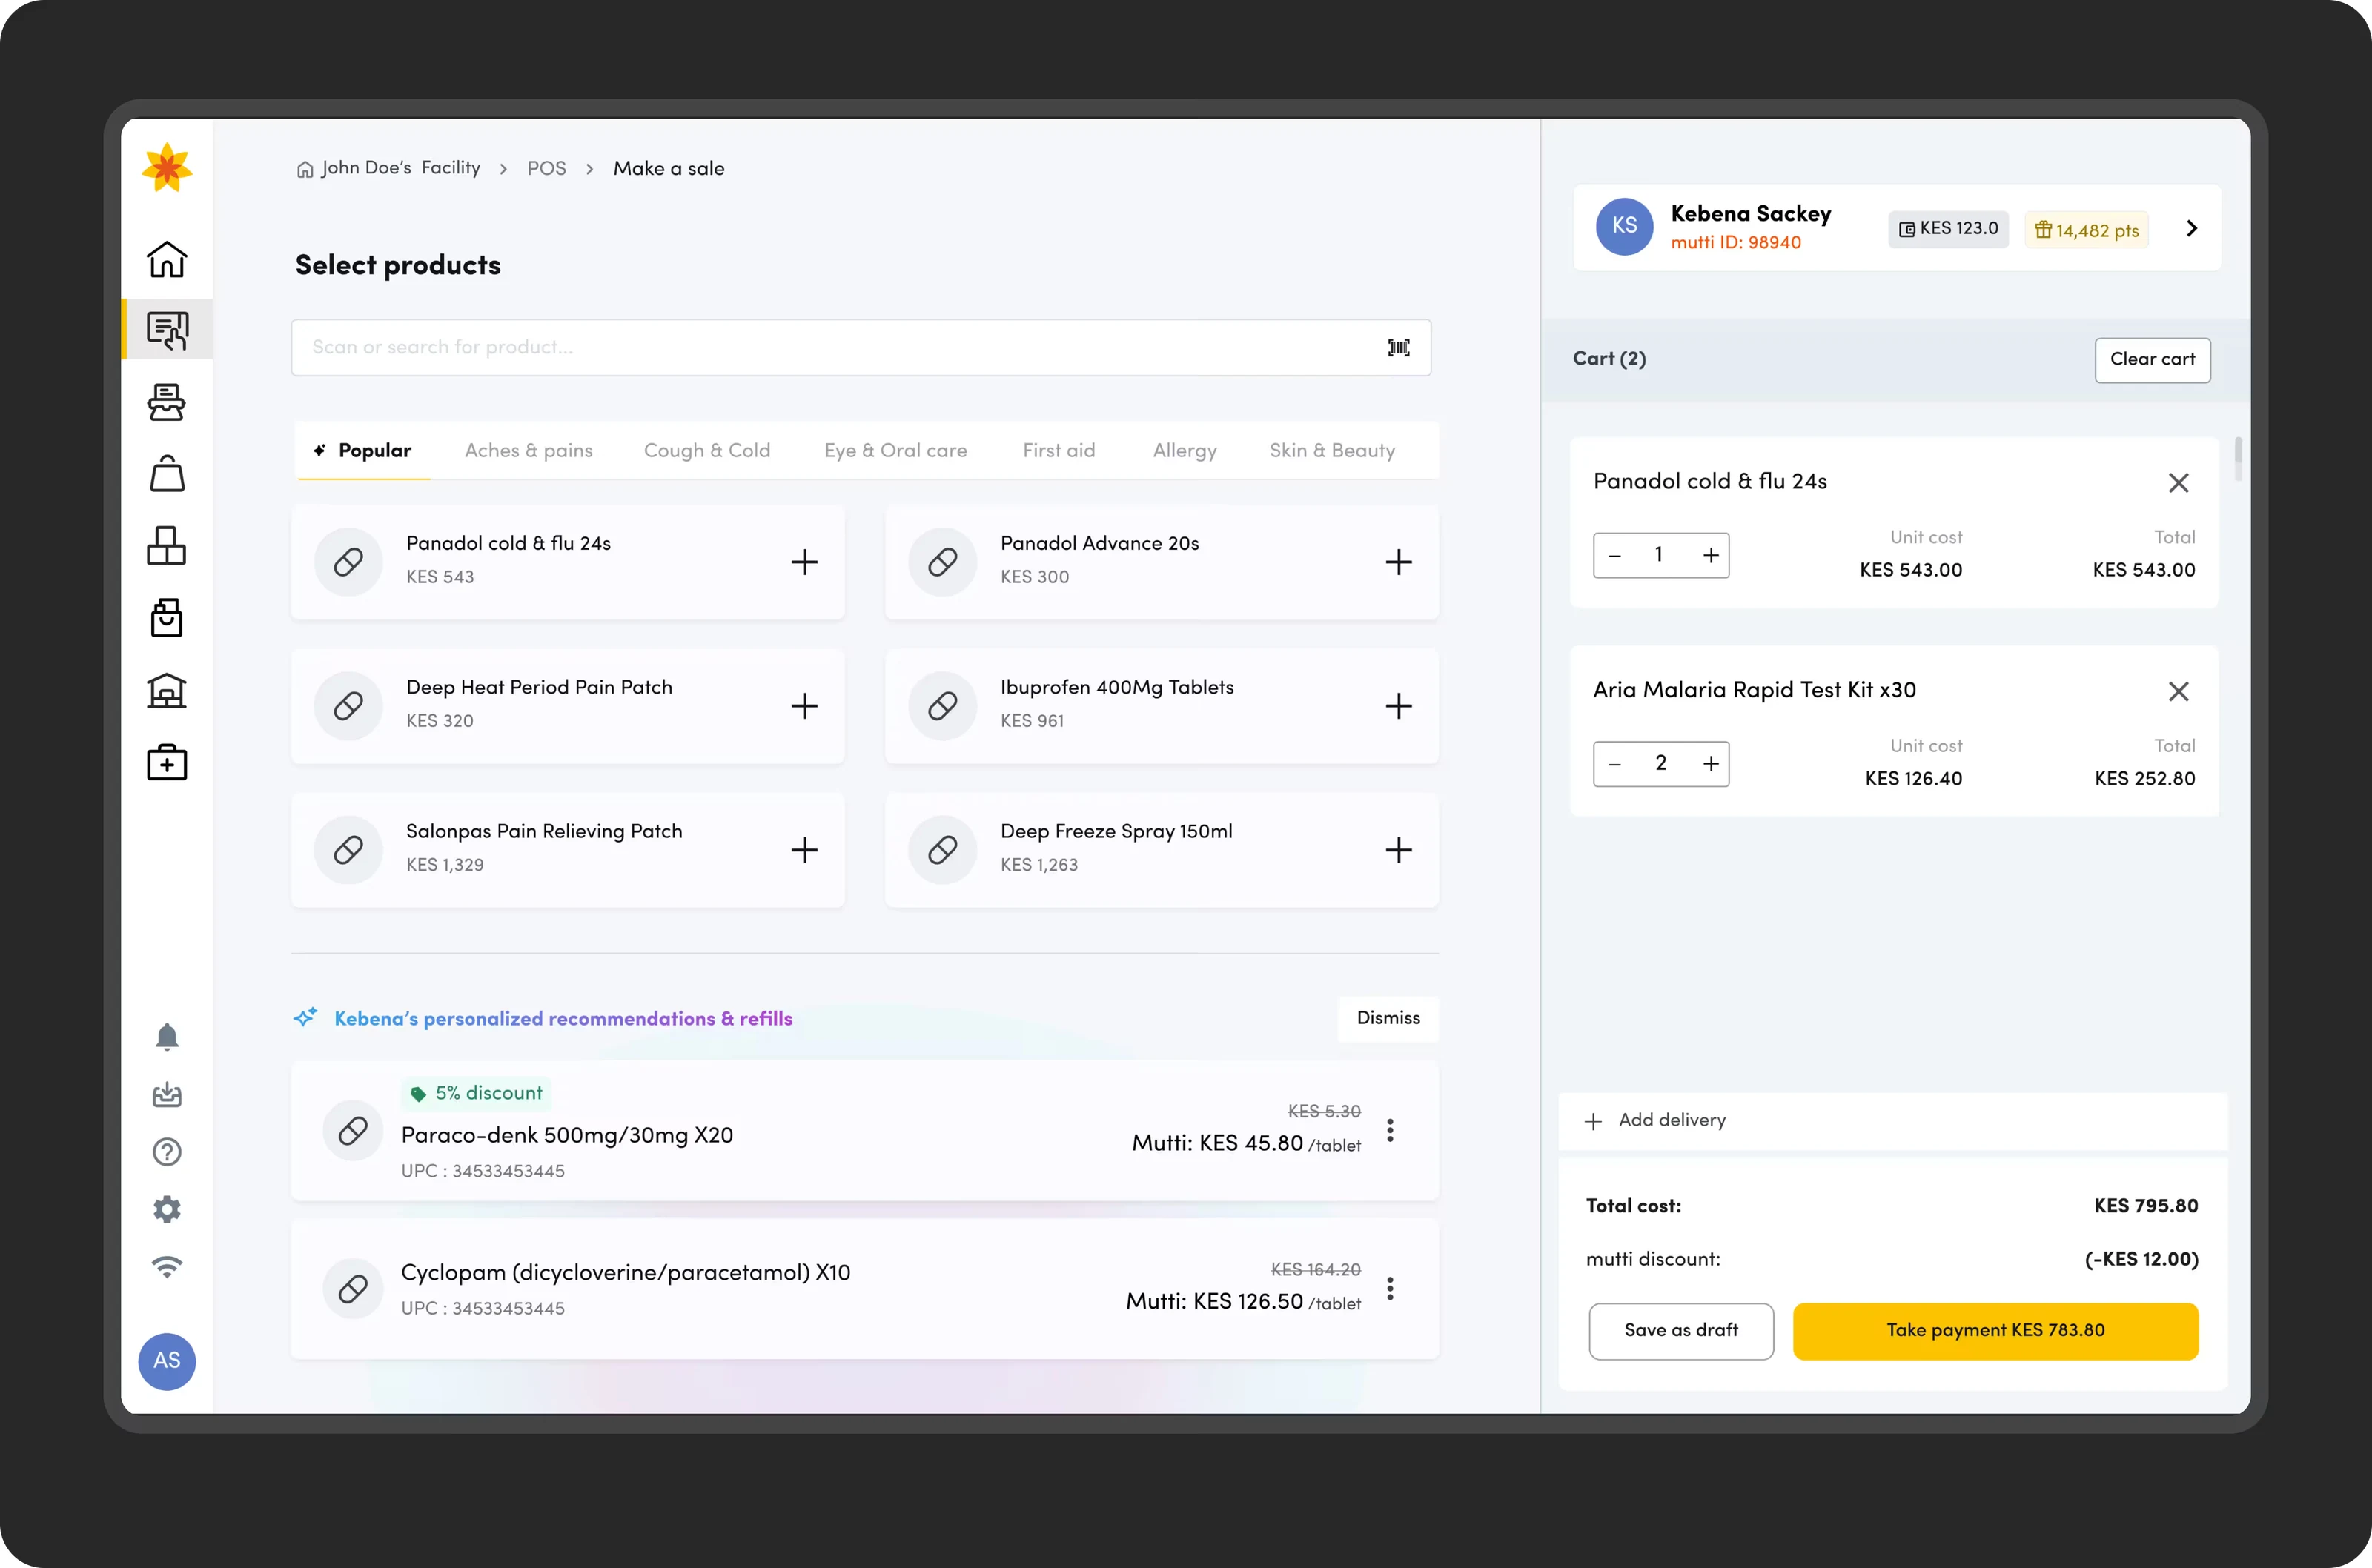Add Deep Freeze Spray 150ml to cart
This screenshot has height=1568, width=2372.
[x=1398, y=850]
